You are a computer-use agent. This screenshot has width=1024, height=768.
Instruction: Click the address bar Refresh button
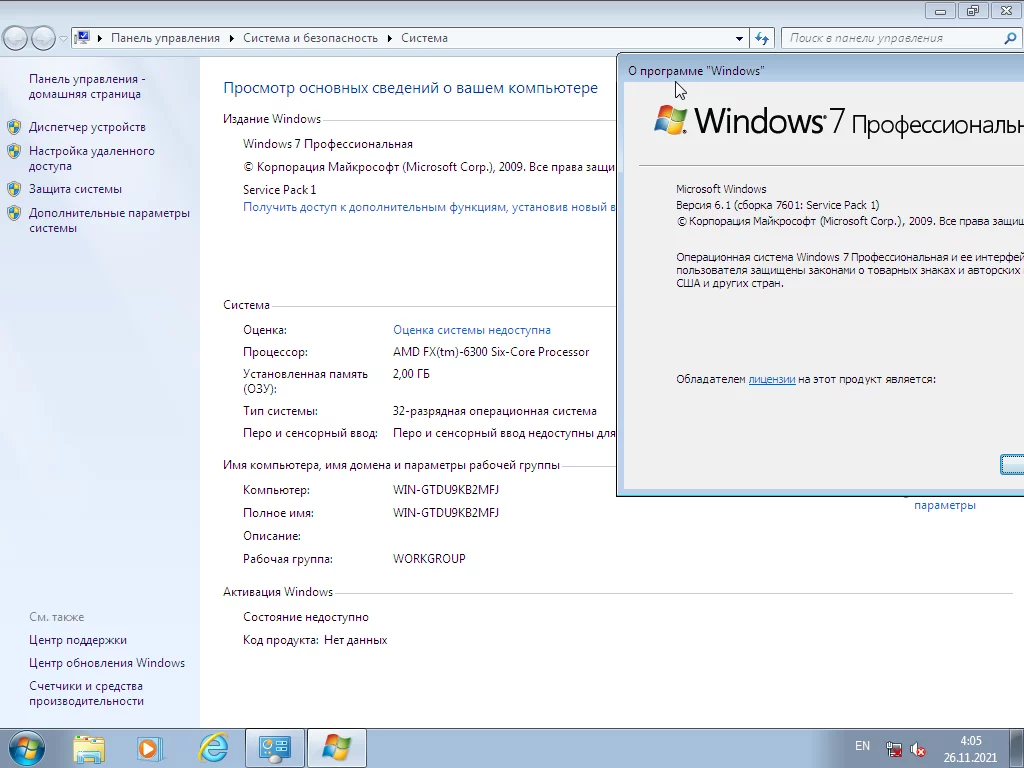[762, 39]
